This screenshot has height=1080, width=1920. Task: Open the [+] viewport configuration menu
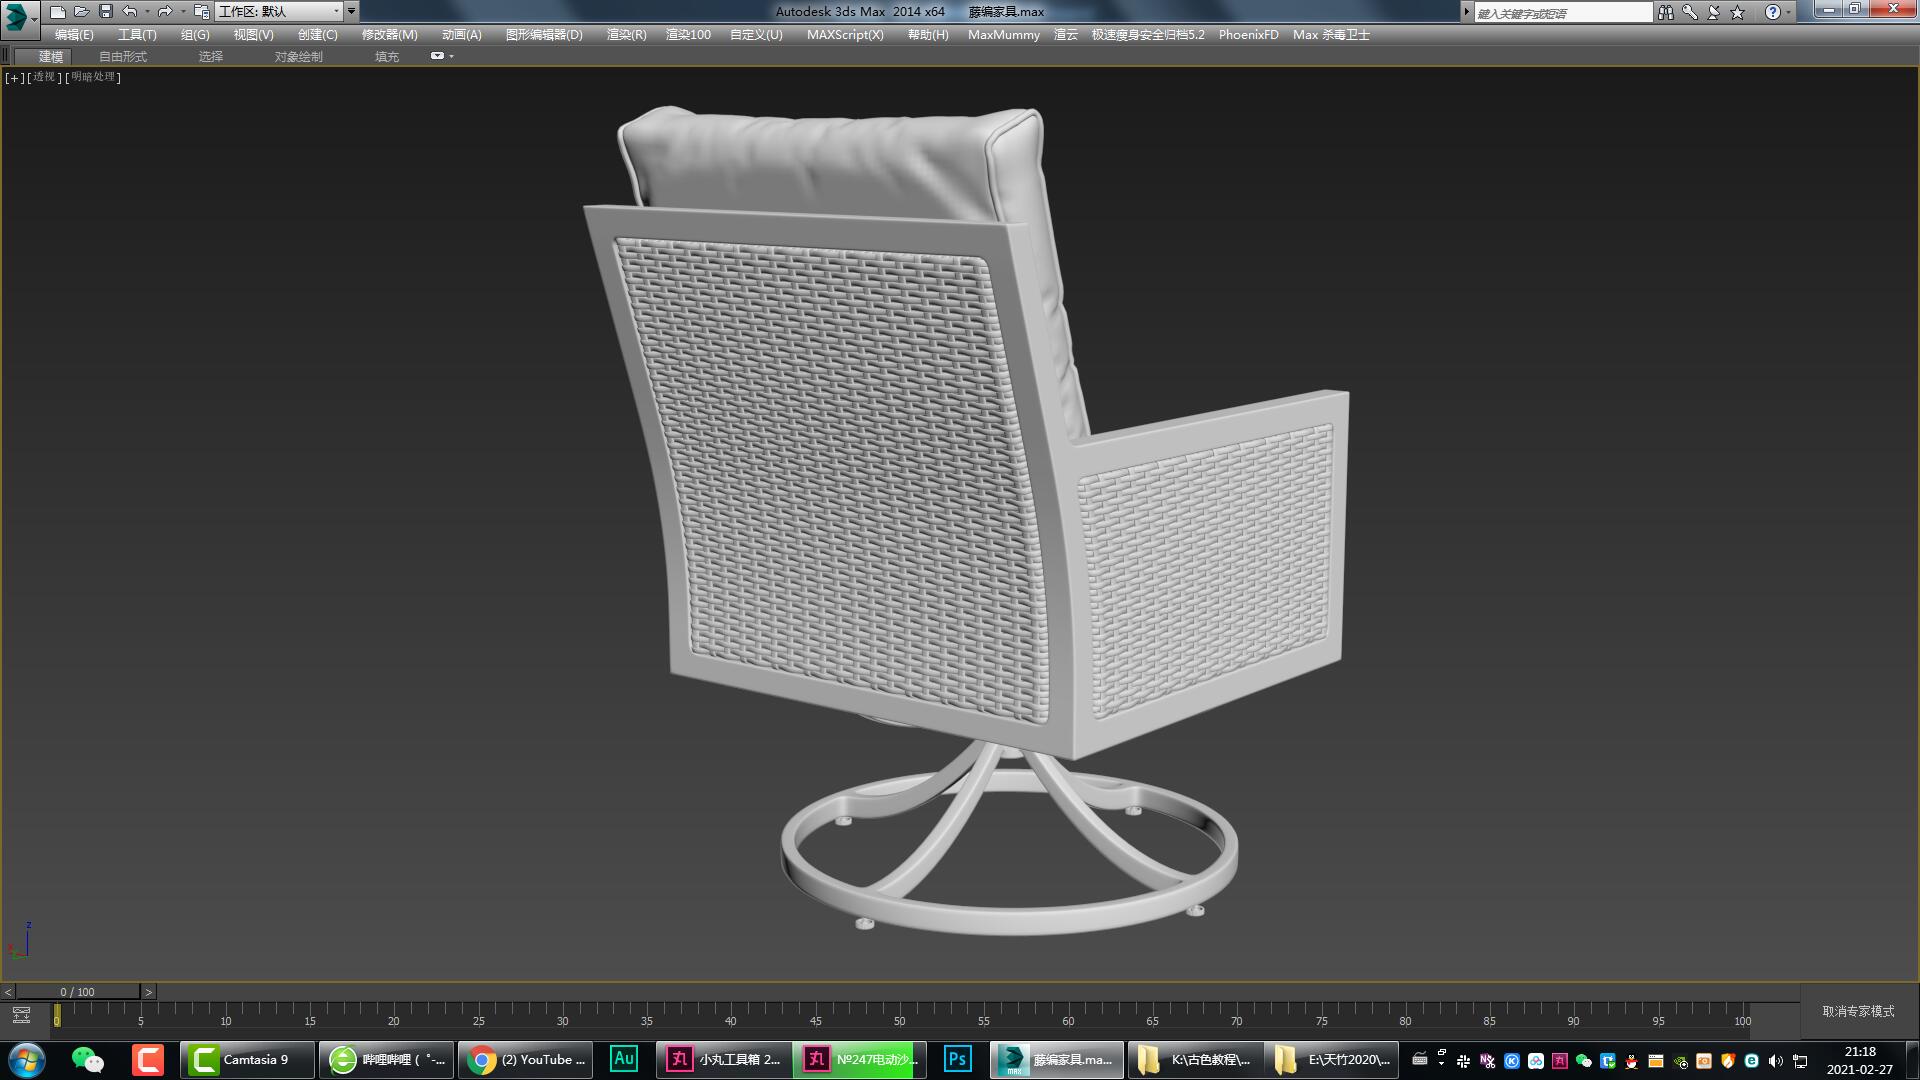tap(13, 77)
